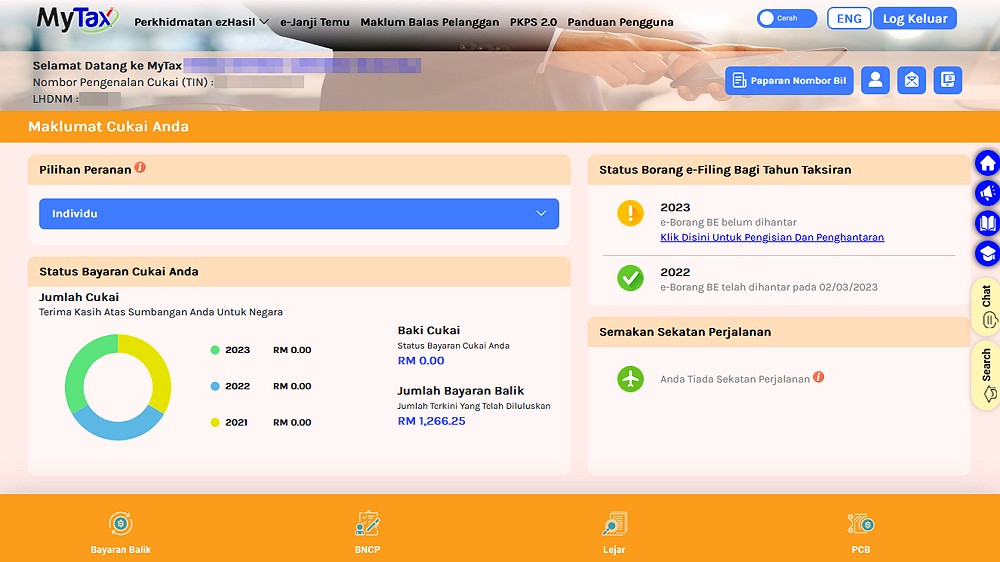Click the blue 2022 legend dot
The width and height of the screenshot is (1000, 562).
215,386
